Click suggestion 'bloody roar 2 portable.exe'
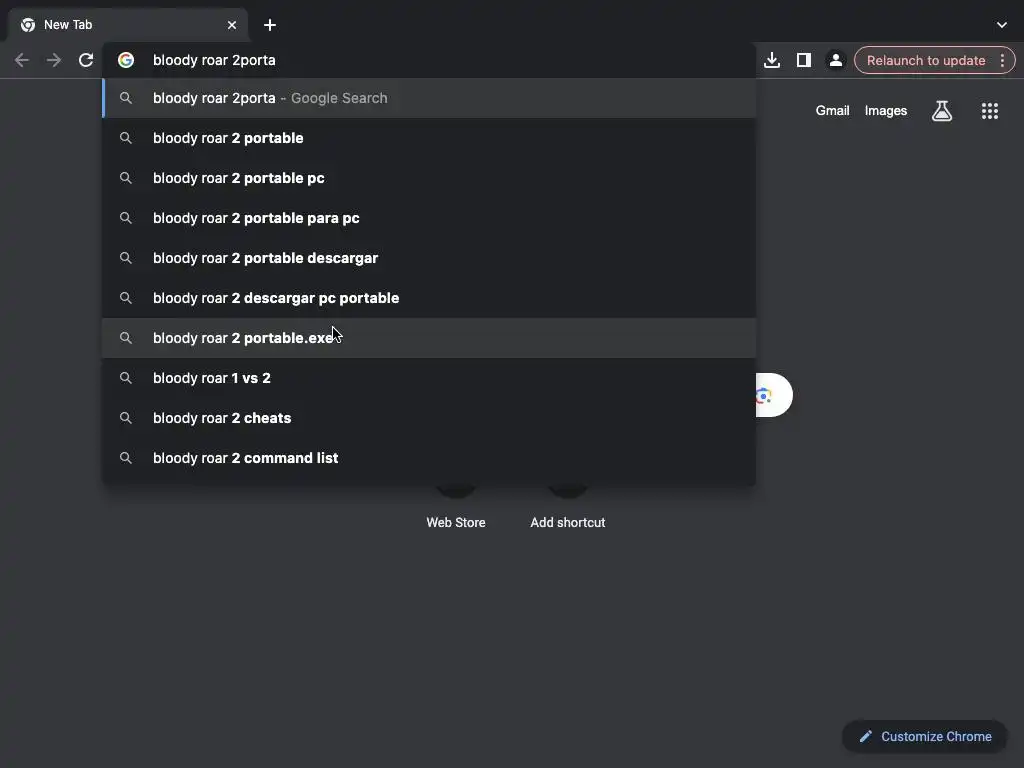 [x=429, y=338]
